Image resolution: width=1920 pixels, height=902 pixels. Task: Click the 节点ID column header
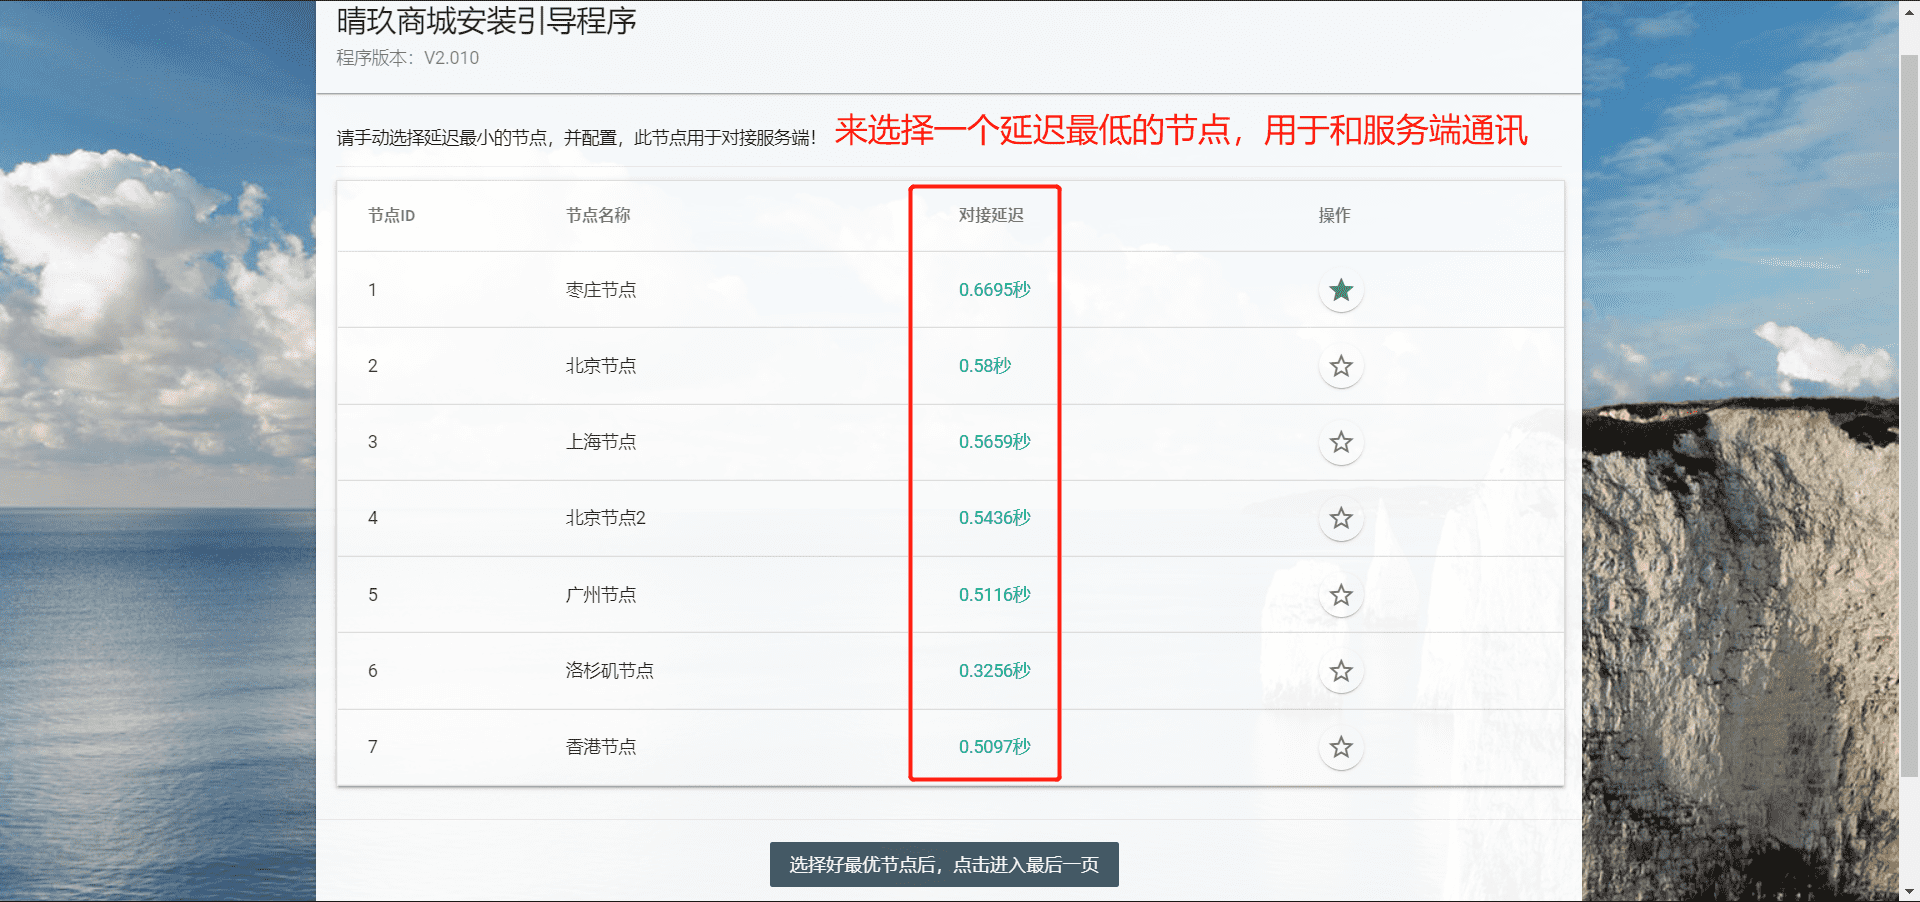(x=391, y=215)
